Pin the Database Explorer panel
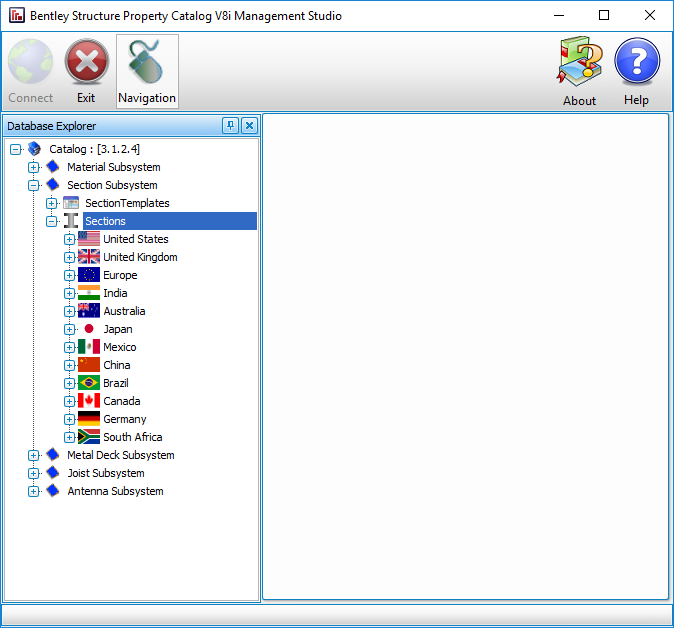This screenshot has height=628, width=674. point(230,126)
